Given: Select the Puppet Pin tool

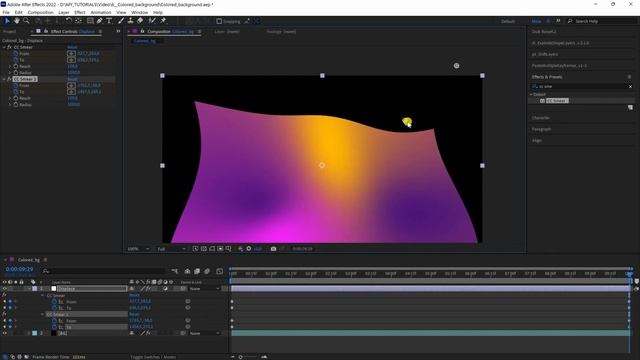Looking at the screenshot, I should (163, 21).
